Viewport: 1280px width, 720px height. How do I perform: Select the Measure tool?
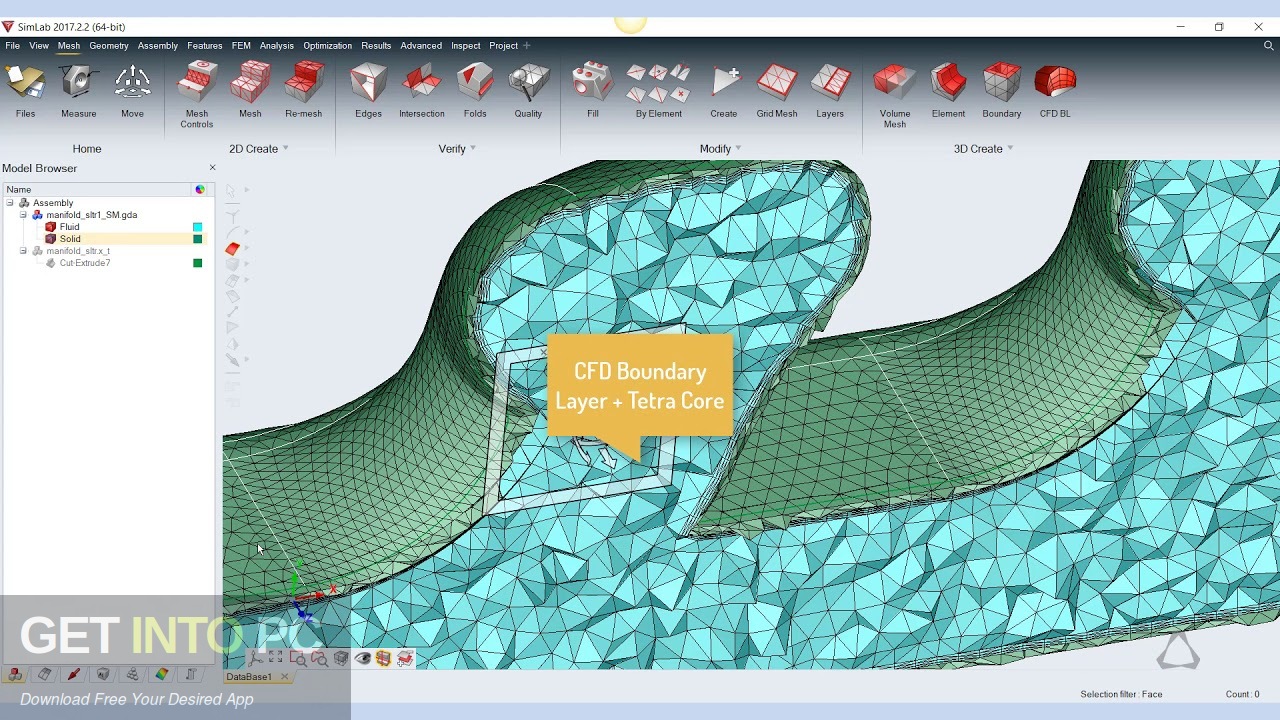78,90
